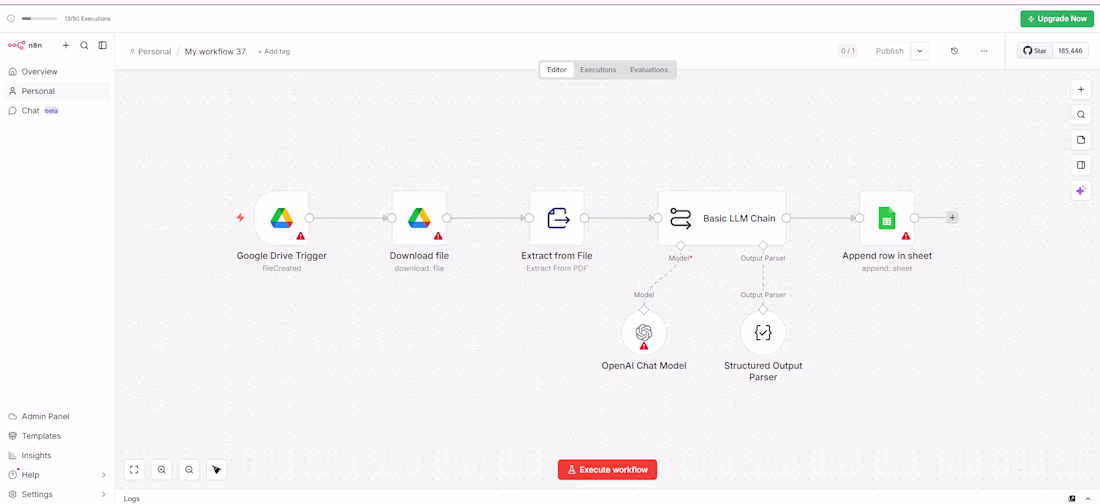
Task: Open the three-dot workflow options menu
Action: point(984,51)
